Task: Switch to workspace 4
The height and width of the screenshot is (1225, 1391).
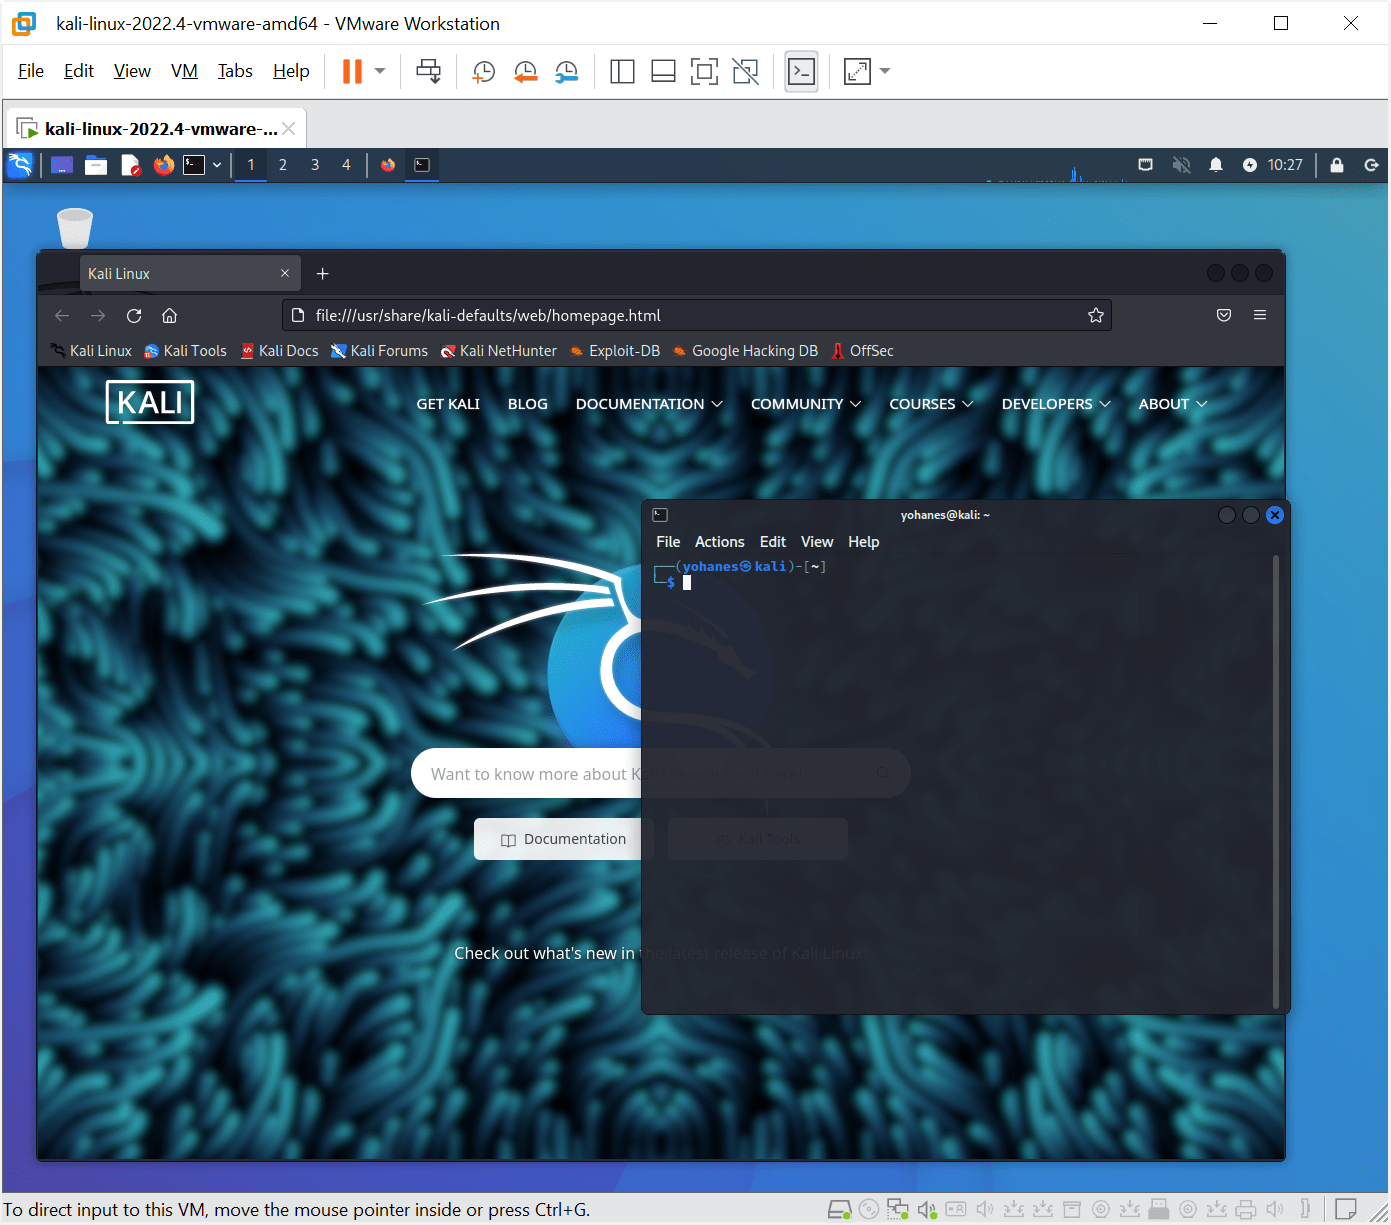Action: coord(347,165)
